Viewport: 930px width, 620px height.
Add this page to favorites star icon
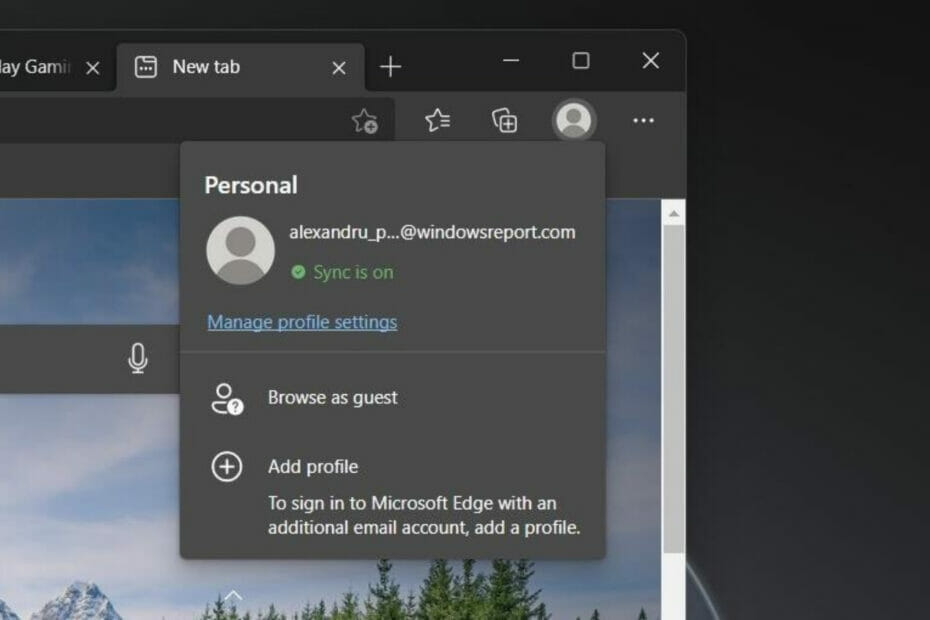coord(365,121)
